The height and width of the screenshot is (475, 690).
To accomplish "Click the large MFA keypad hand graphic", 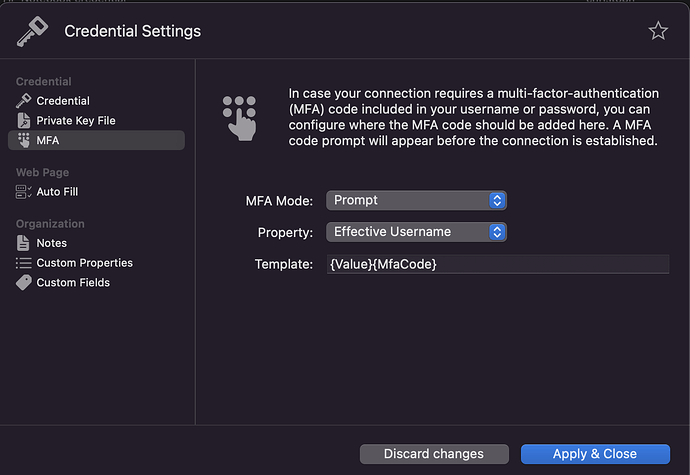I will tap(240, 118).
